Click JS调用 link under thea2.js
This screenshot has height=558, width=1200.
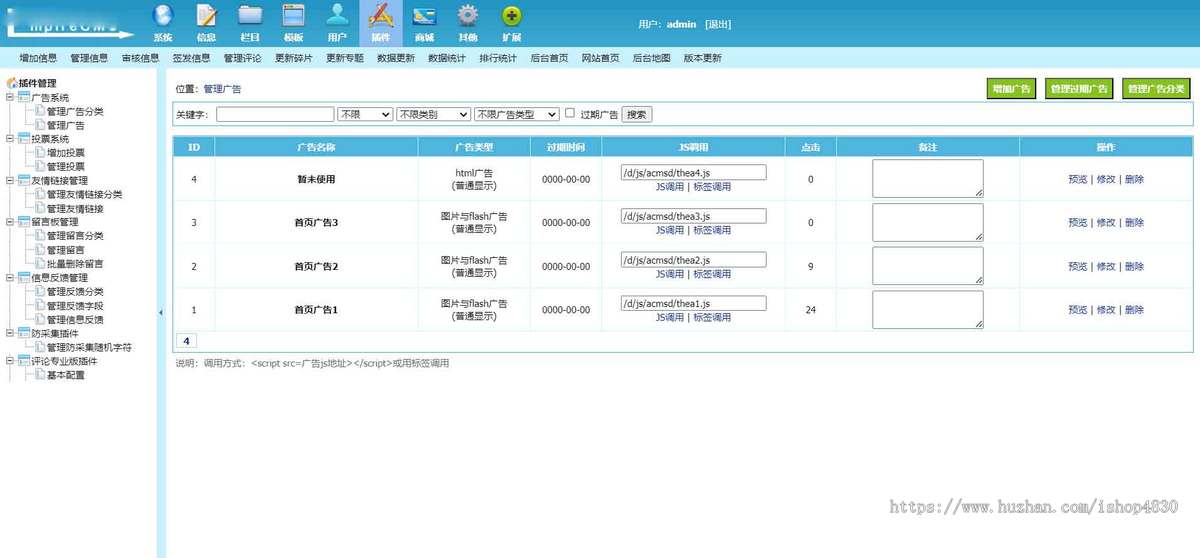670,274
